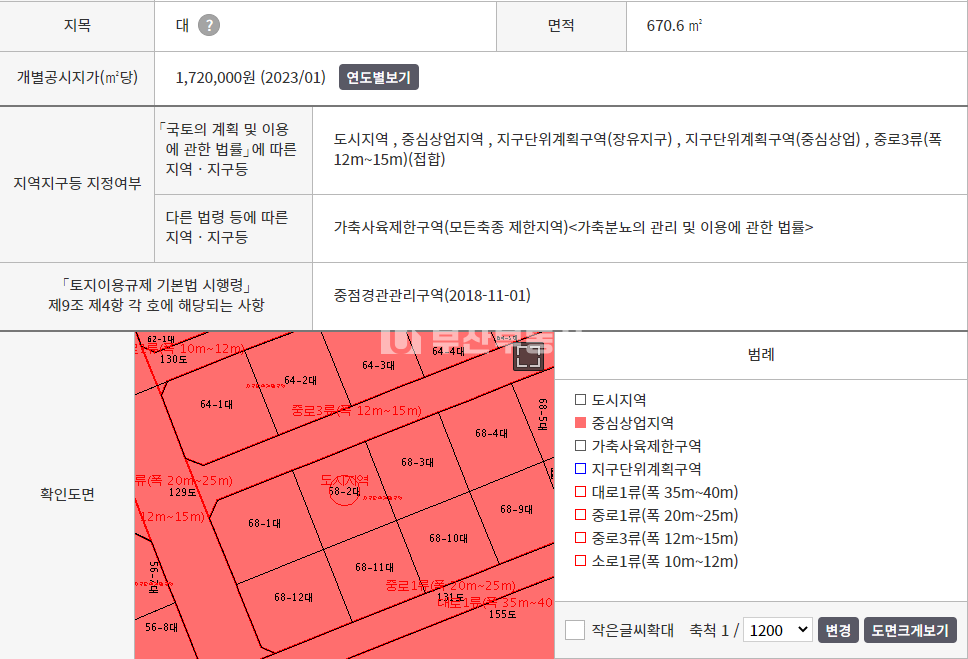Toggle the 작은글씨확대 checkbox

[x=575, y=630]
